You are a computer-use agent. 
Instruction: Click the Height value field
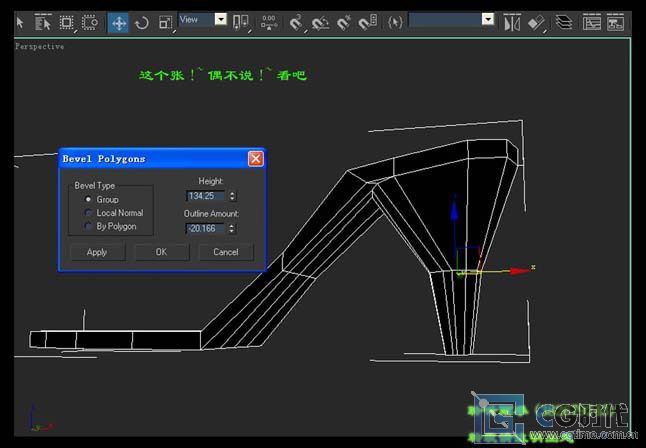206,196
